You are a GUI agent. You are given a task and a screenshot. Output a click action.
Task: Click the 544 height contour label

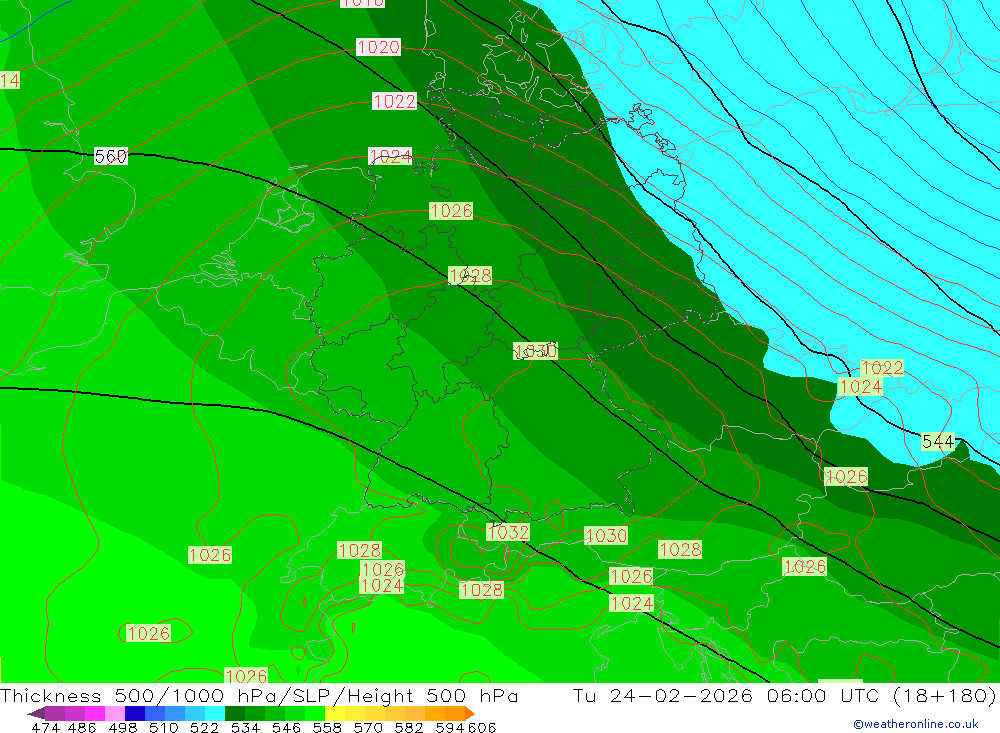click(938, 441)
